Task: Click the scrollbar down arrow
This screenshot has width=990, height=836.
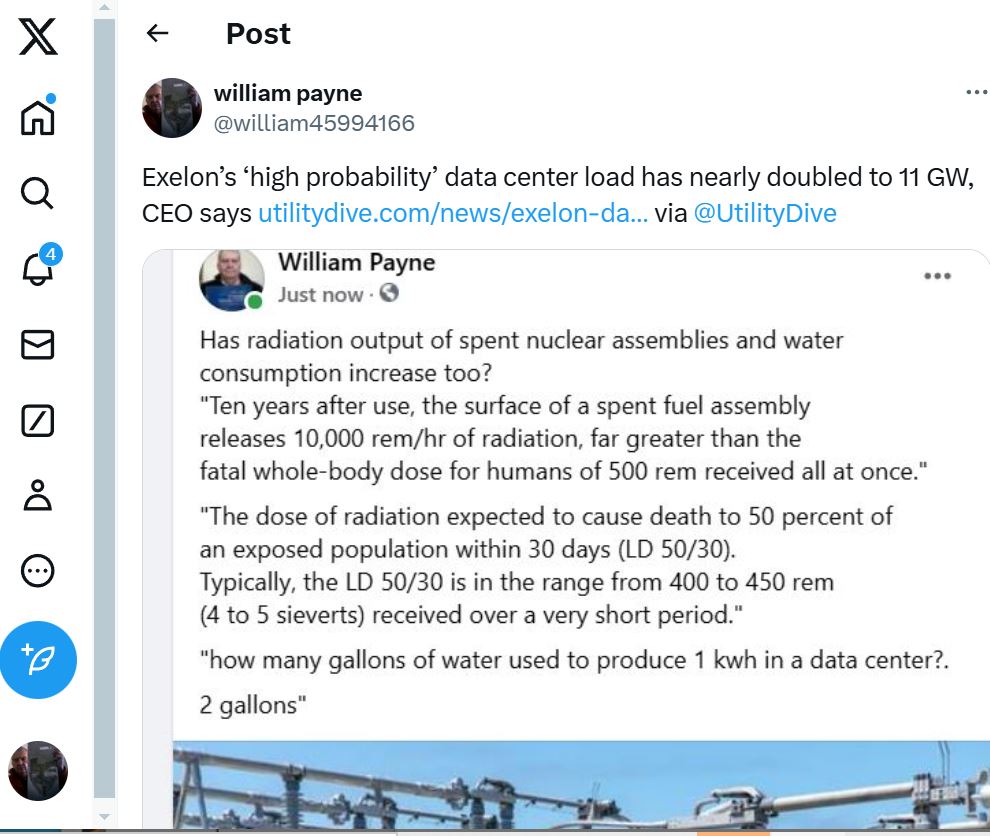Action: 104,816
